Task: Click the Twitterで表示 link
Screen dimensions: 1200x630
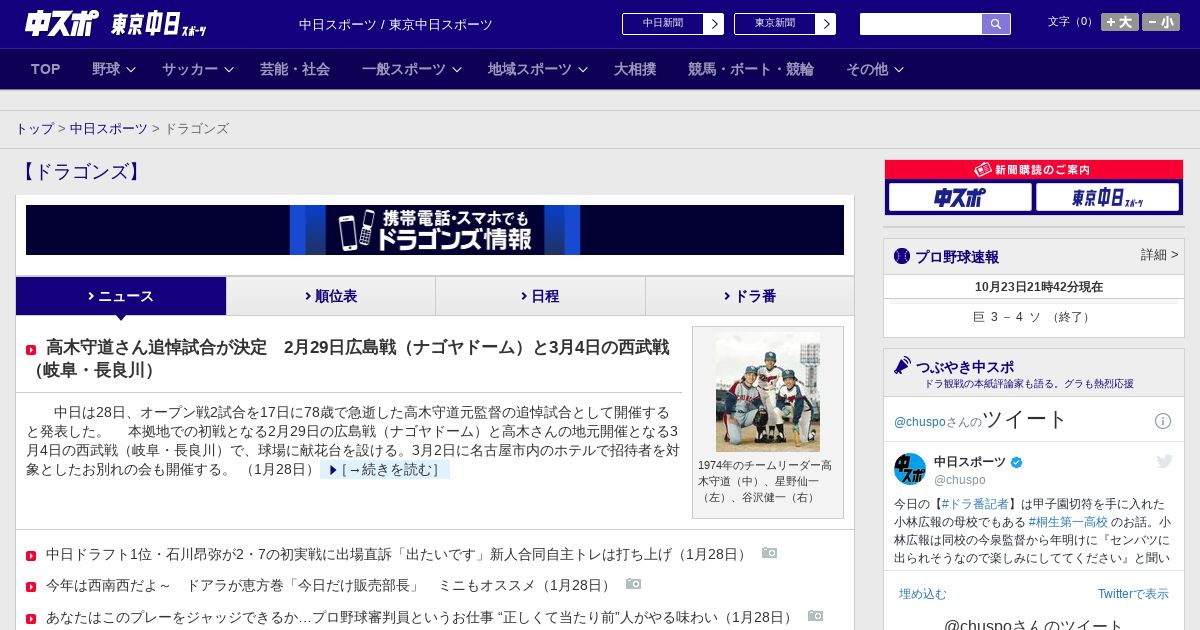Action: coord(1133,594)
